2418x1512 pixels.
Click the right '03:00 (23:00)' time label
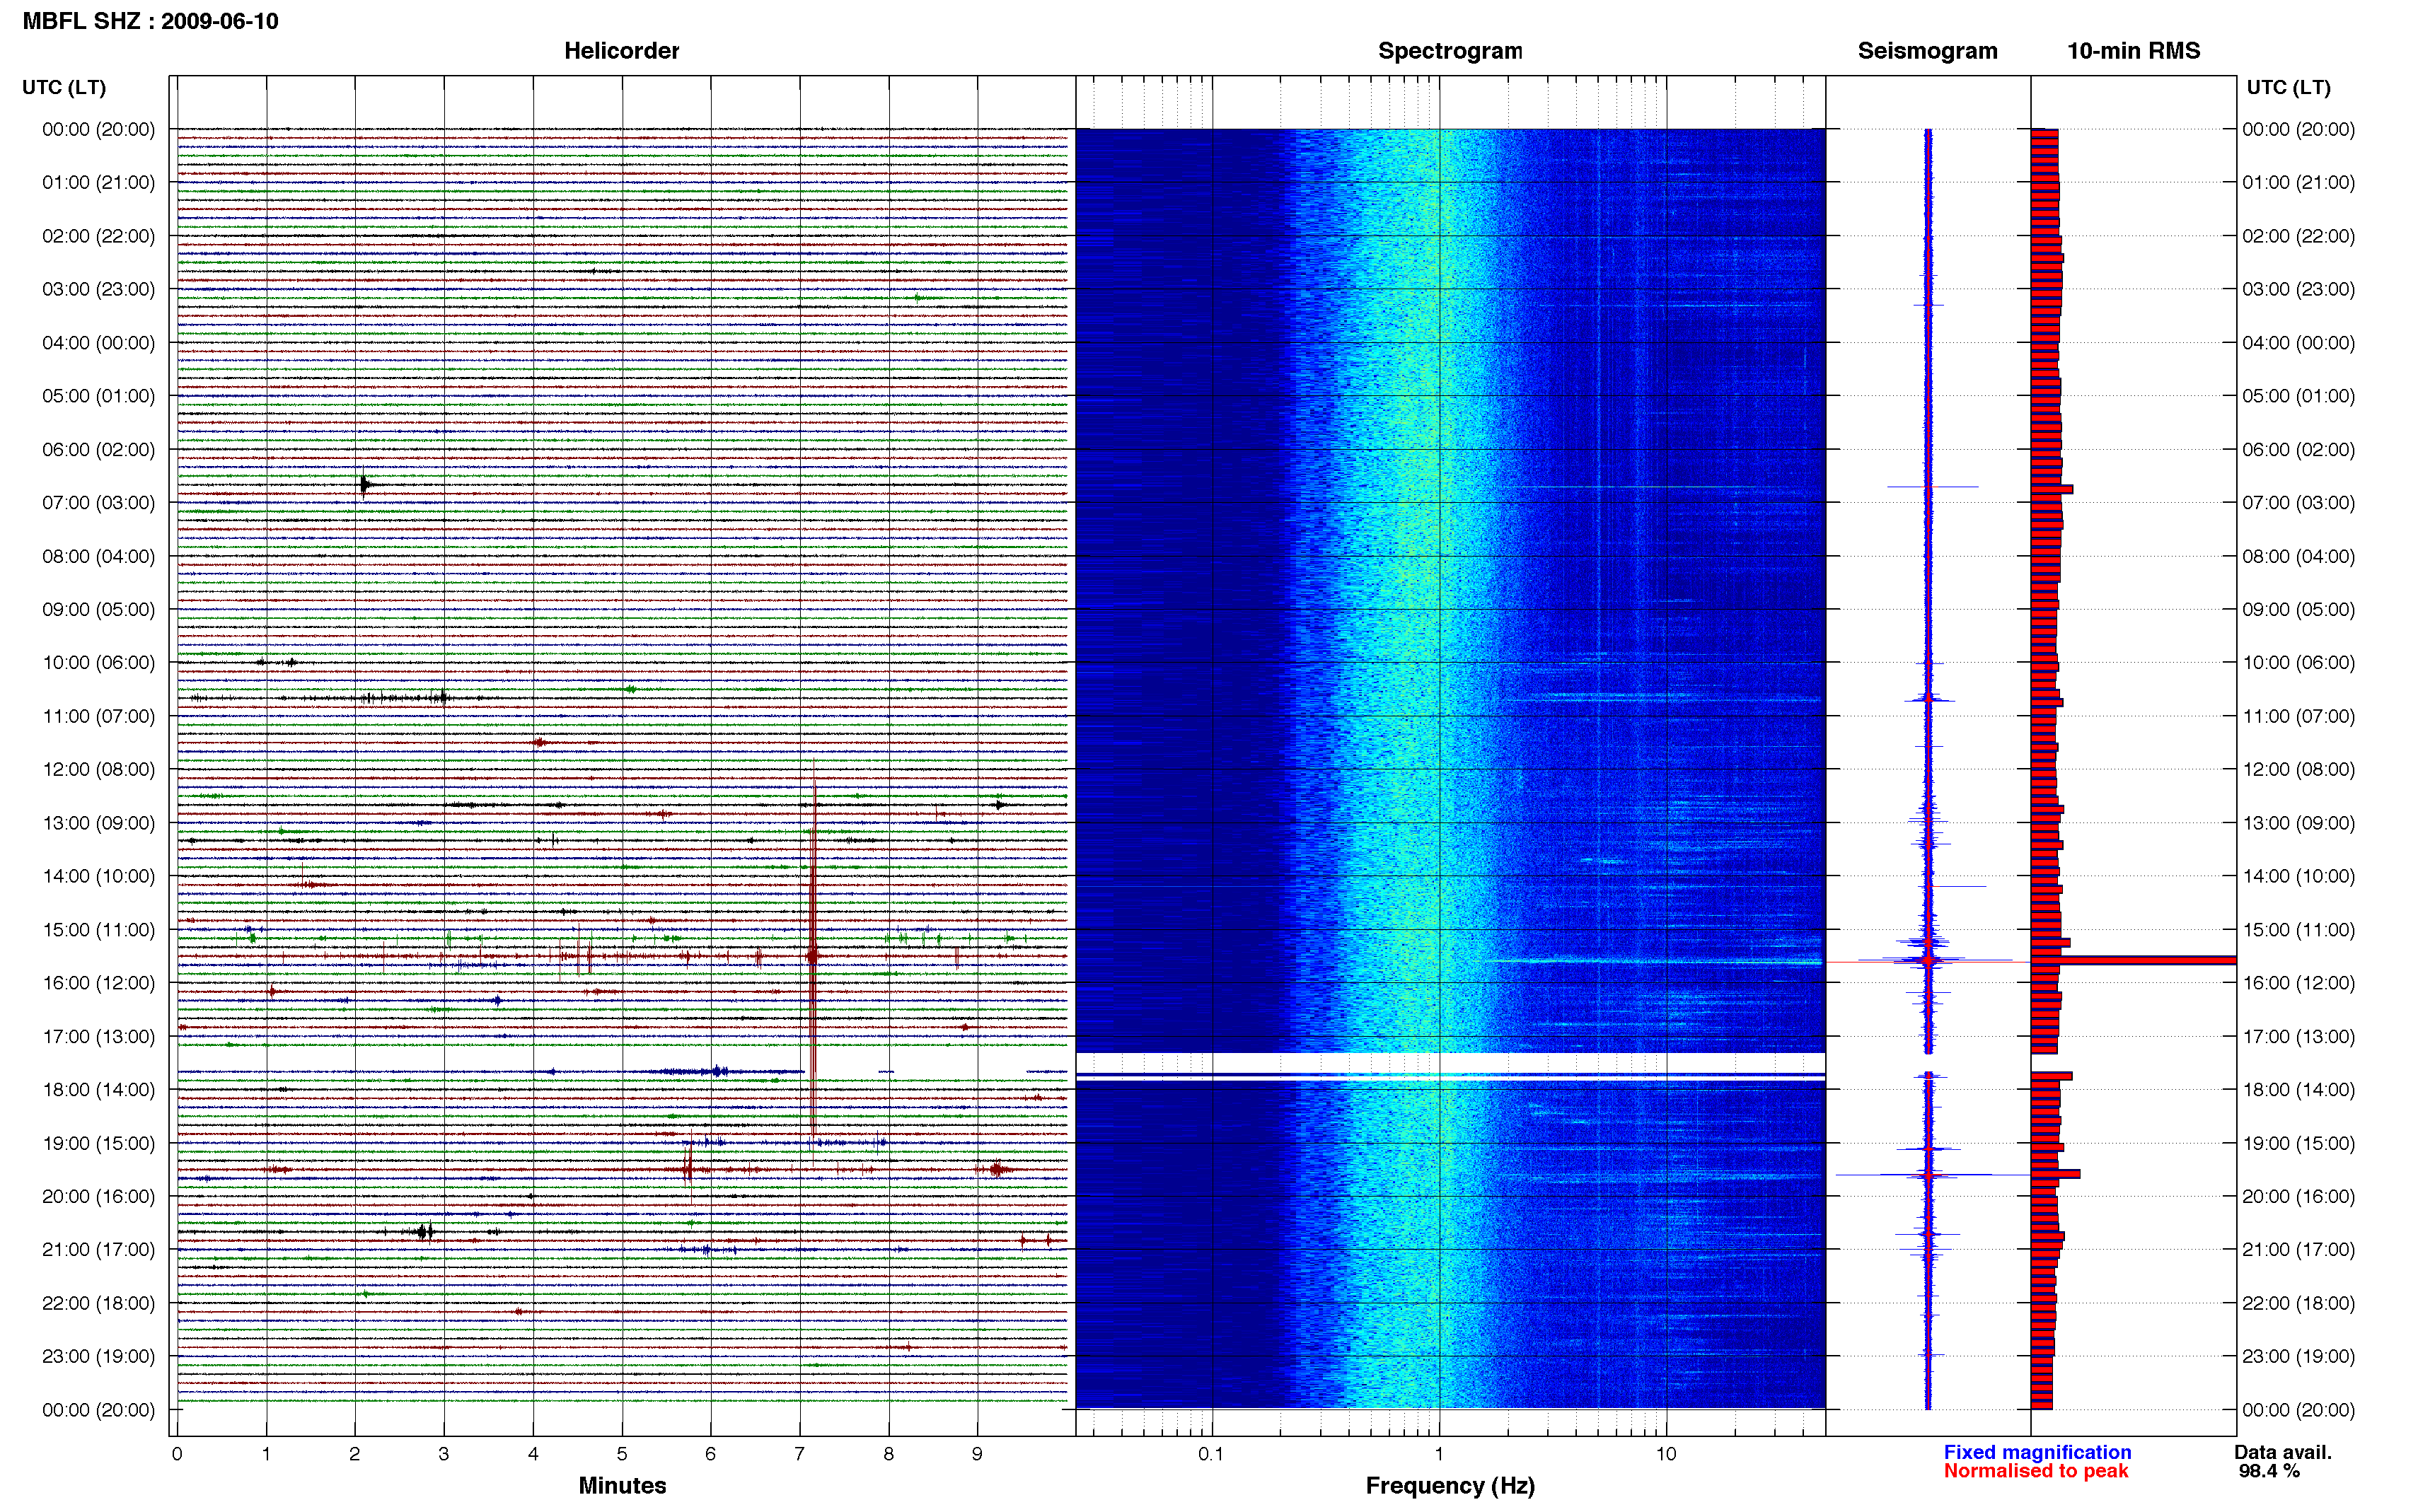pyautogui.click(x=2298, y=289)
